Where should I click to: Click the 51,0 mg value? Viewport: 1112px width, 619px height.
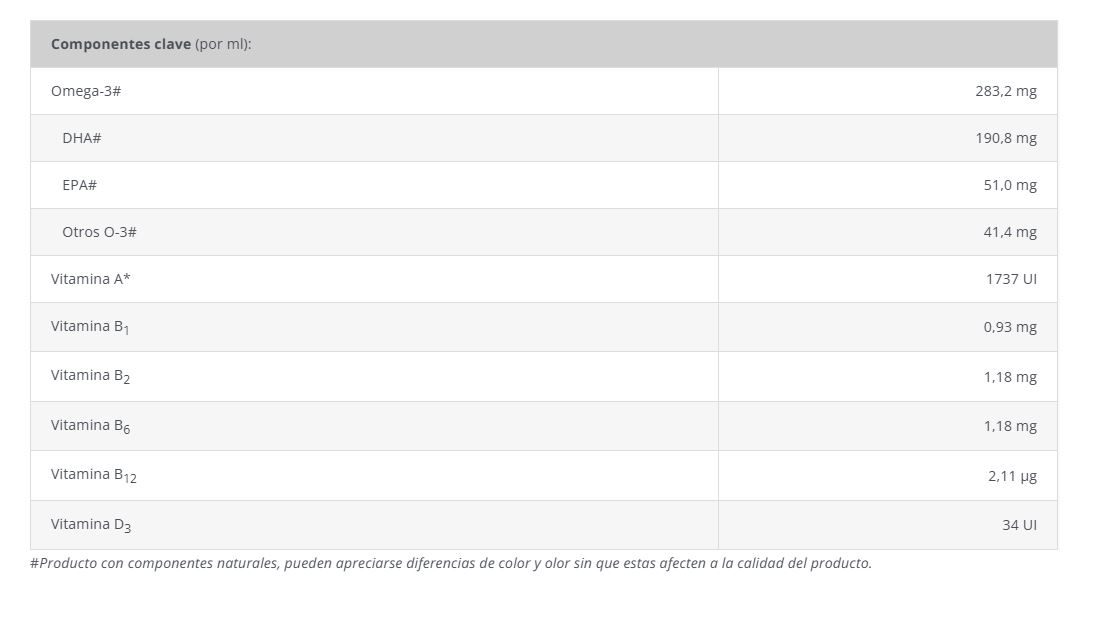(x=1009, y=185)
